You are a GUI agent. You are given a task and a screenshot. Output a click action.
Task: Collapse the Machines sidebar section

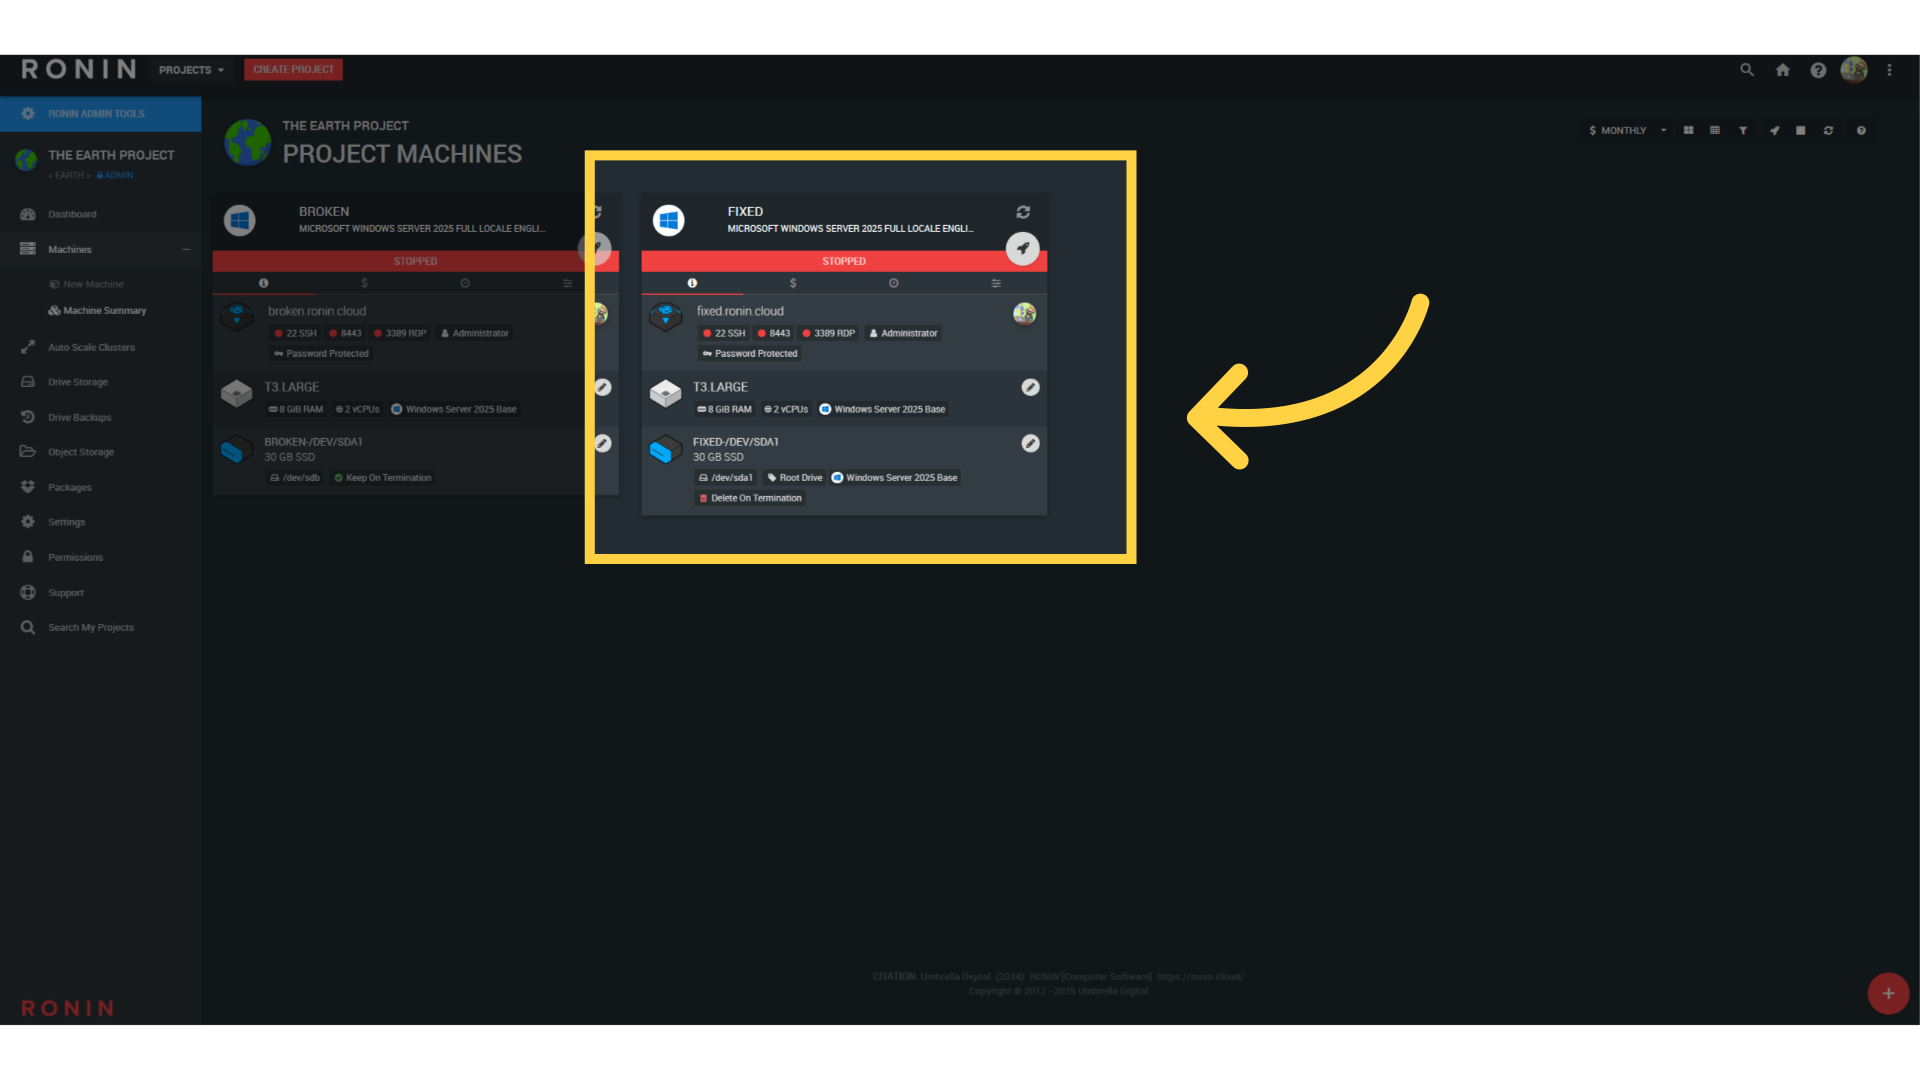point(186,249)
